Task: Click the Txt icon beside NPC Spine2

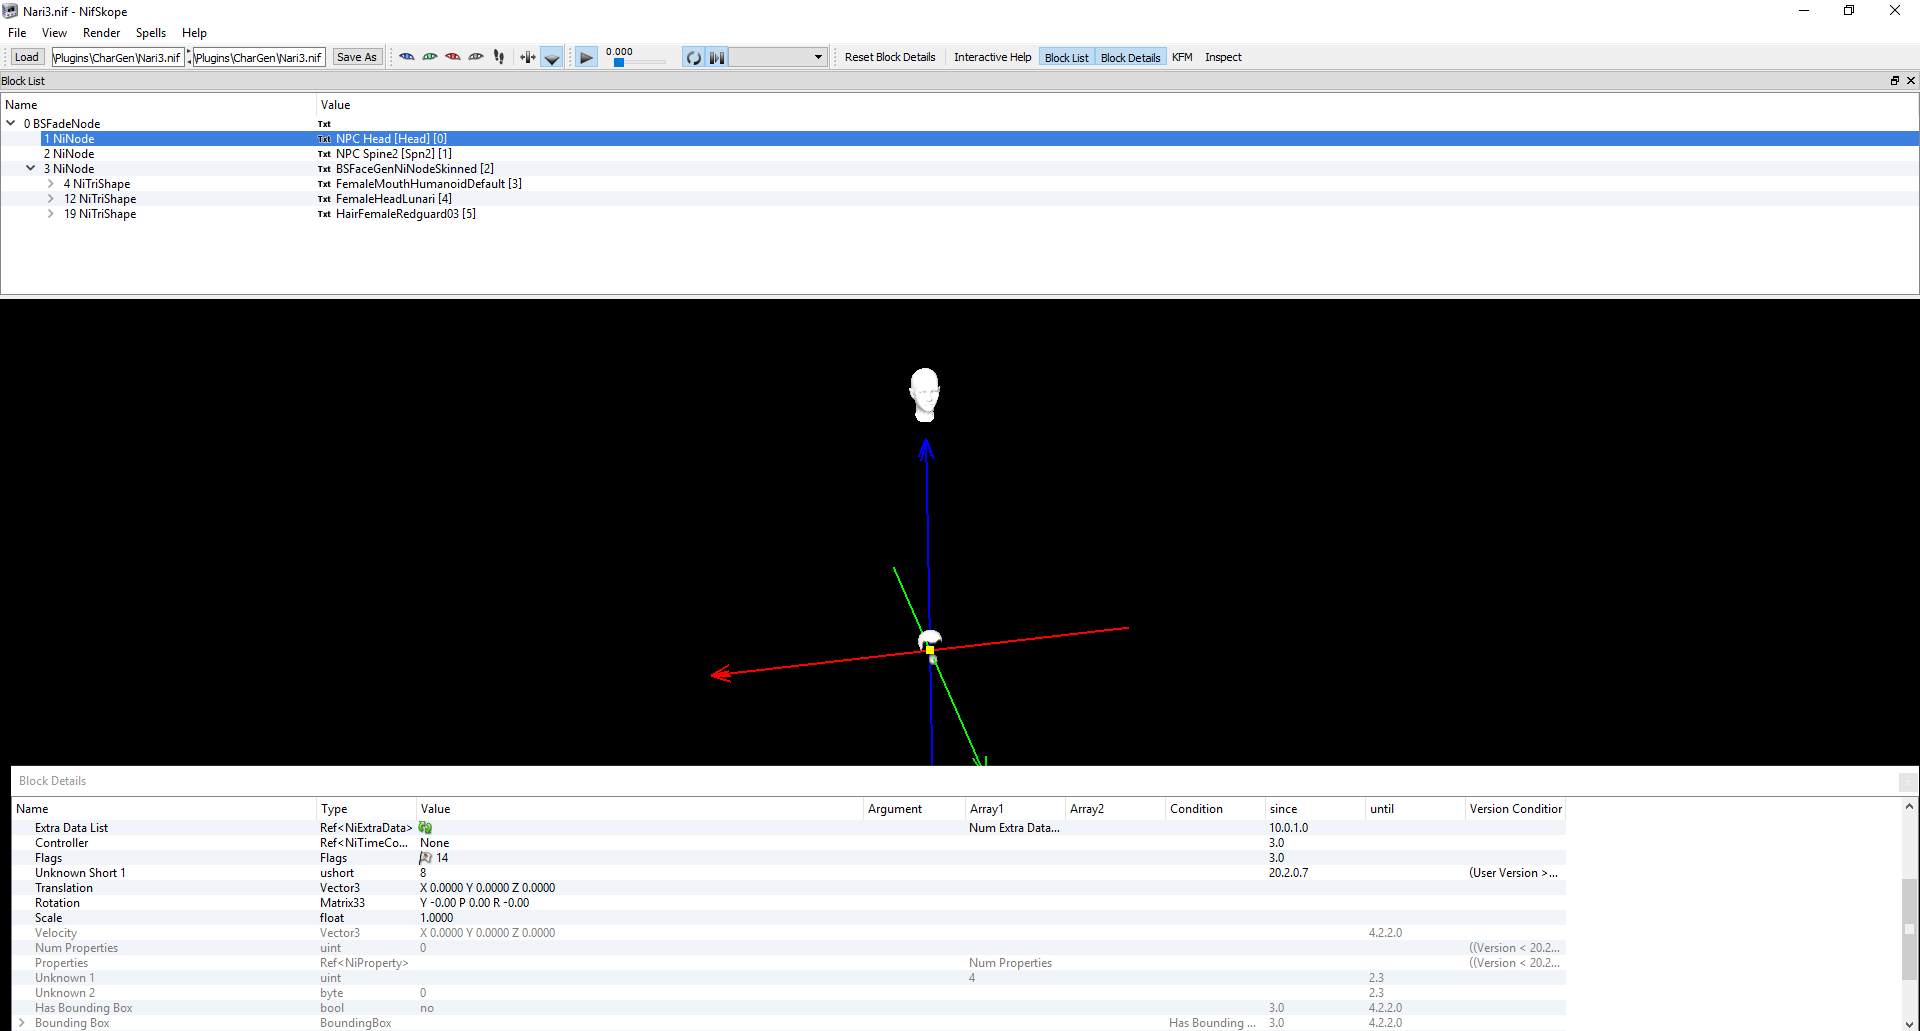Action: (x=324, y=154)
